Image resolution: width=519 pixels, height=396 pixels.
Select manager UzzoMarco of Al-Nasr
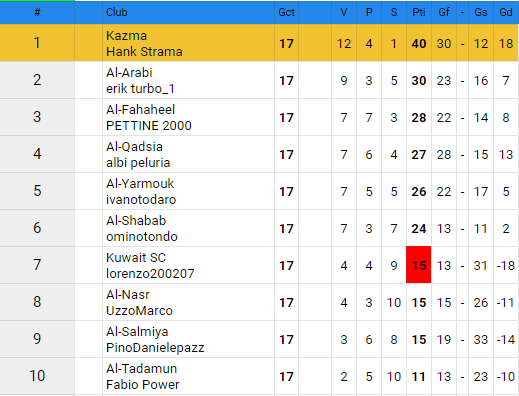click(139, 311)
